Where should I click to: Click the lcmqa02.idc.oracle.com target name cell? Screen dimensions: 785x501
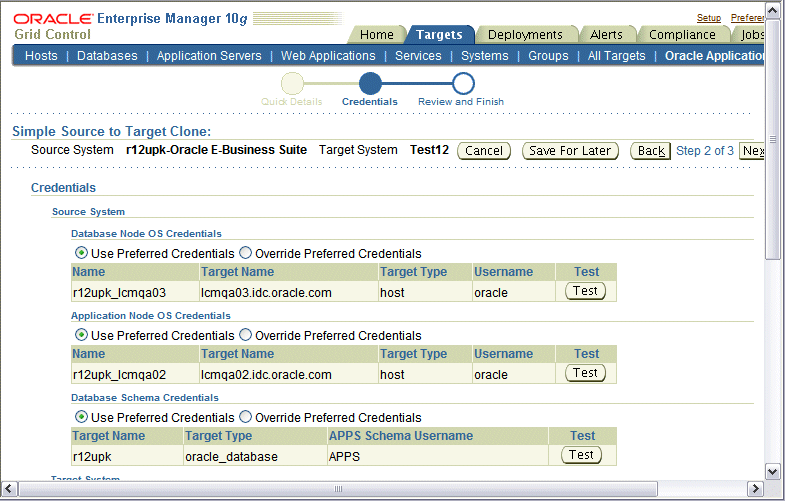coord(289,374)
